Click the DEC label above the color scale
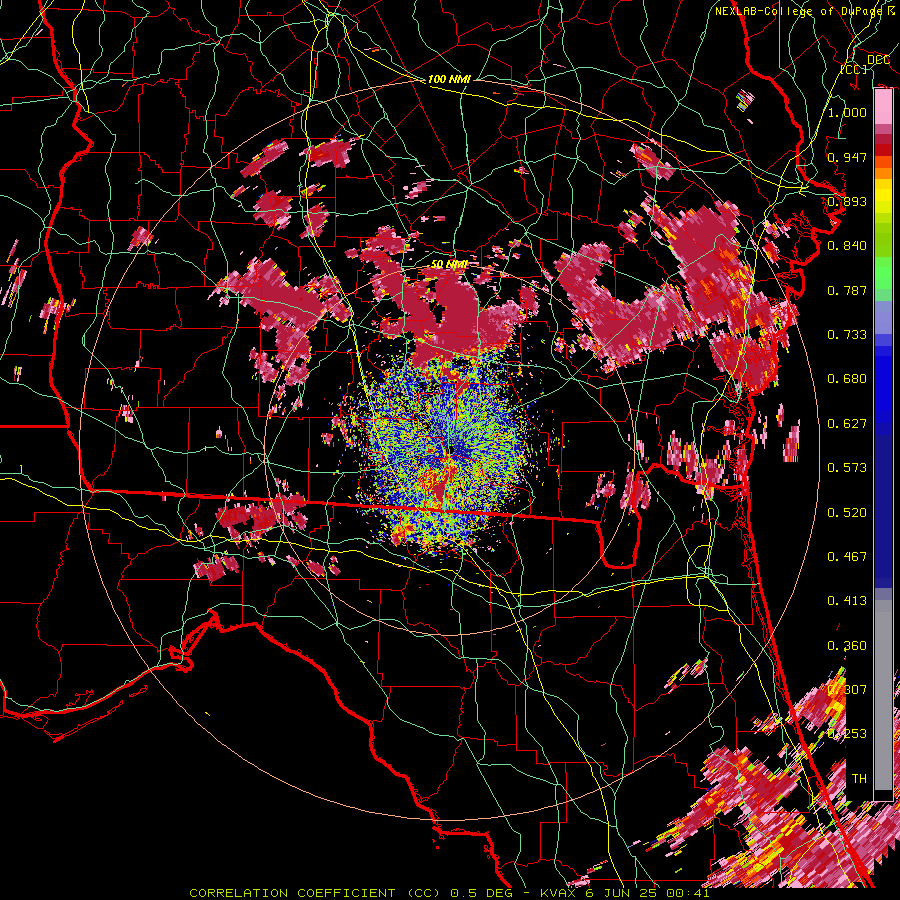 point(878,60)
